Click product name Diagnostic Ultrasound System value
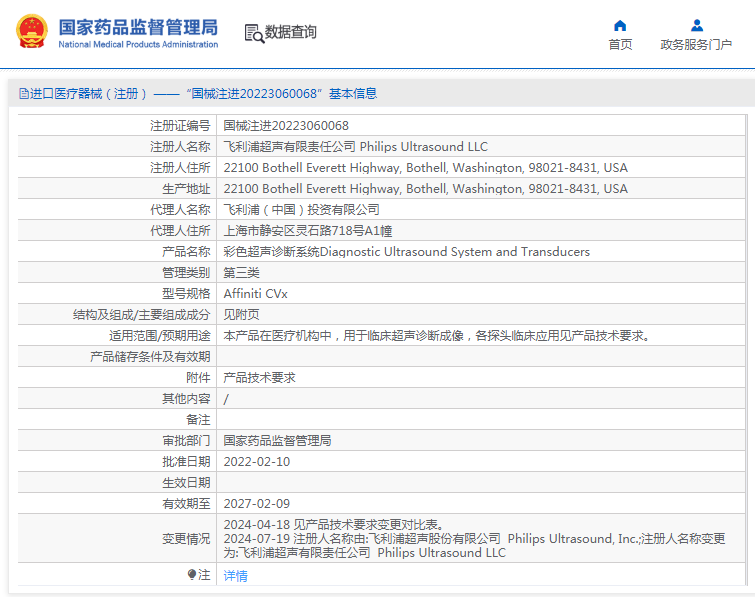The width and height of the screenshot is (755, 597). click(406, 252)
